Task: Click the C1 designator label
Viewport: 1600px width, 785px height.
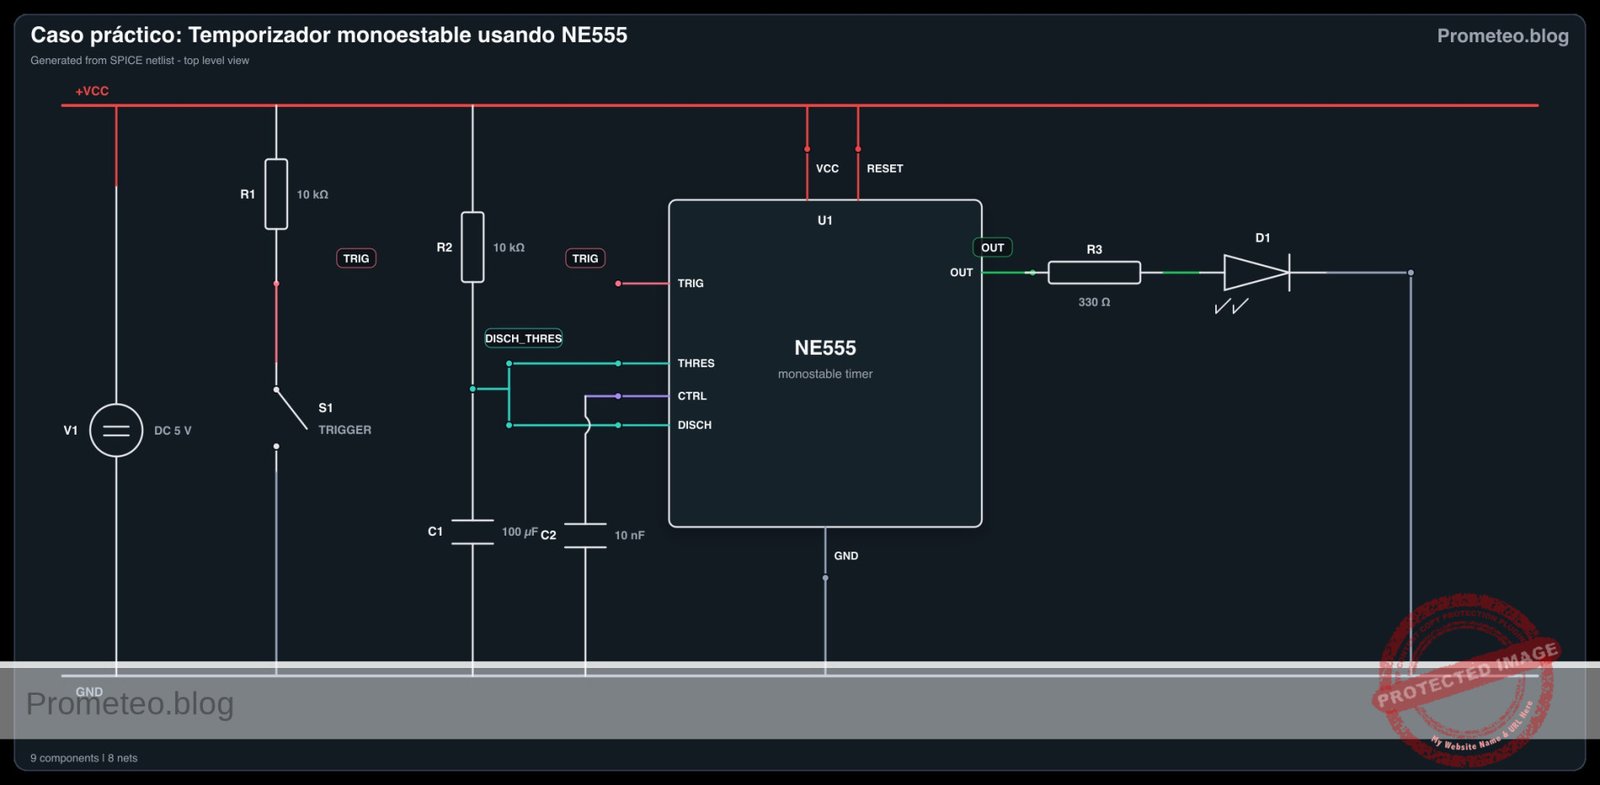Action: 435,532
